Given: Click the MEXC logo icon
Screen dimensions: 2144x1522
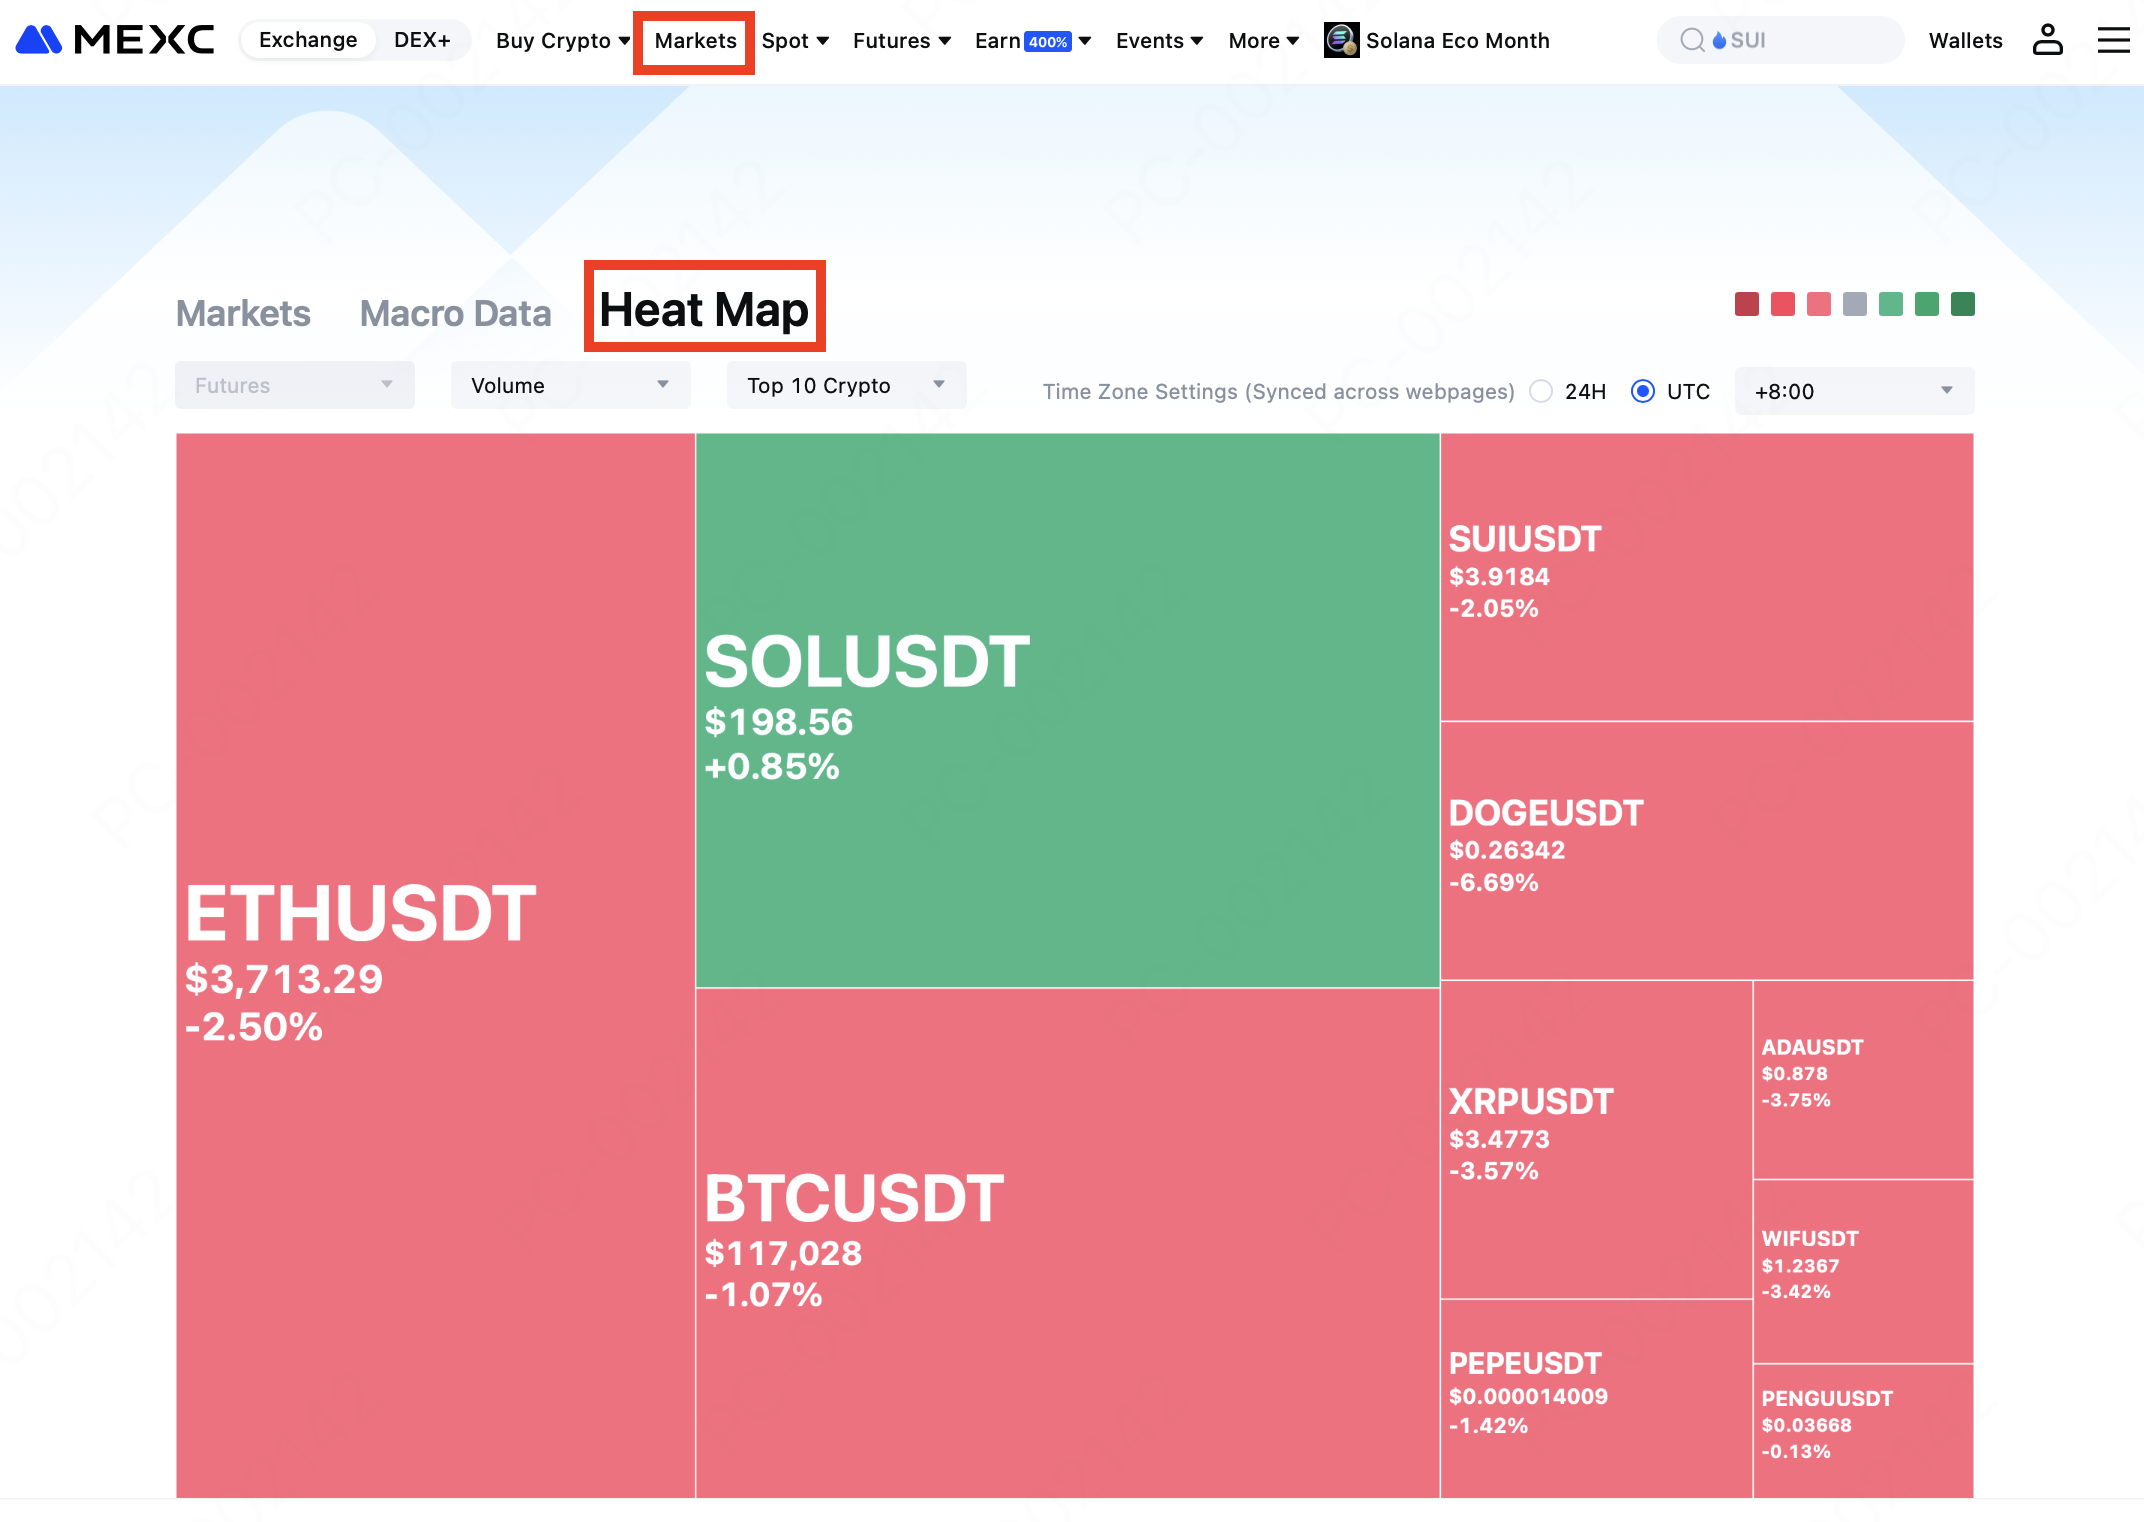Looking at the screenshot, I should (40, 40).
